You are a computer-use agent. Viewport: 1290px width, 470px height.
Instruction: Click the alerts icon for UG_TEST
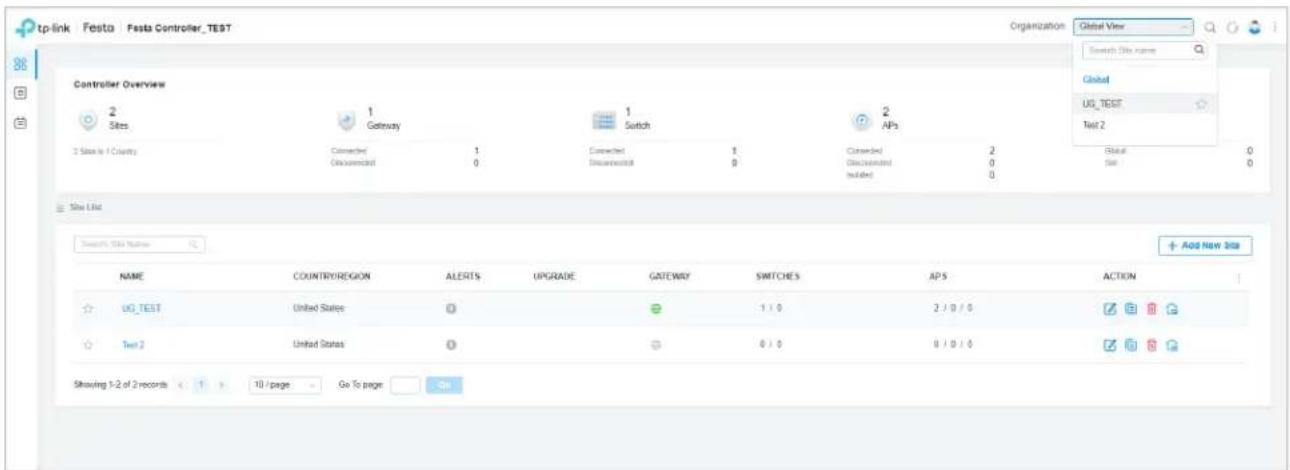click(452, 309)
